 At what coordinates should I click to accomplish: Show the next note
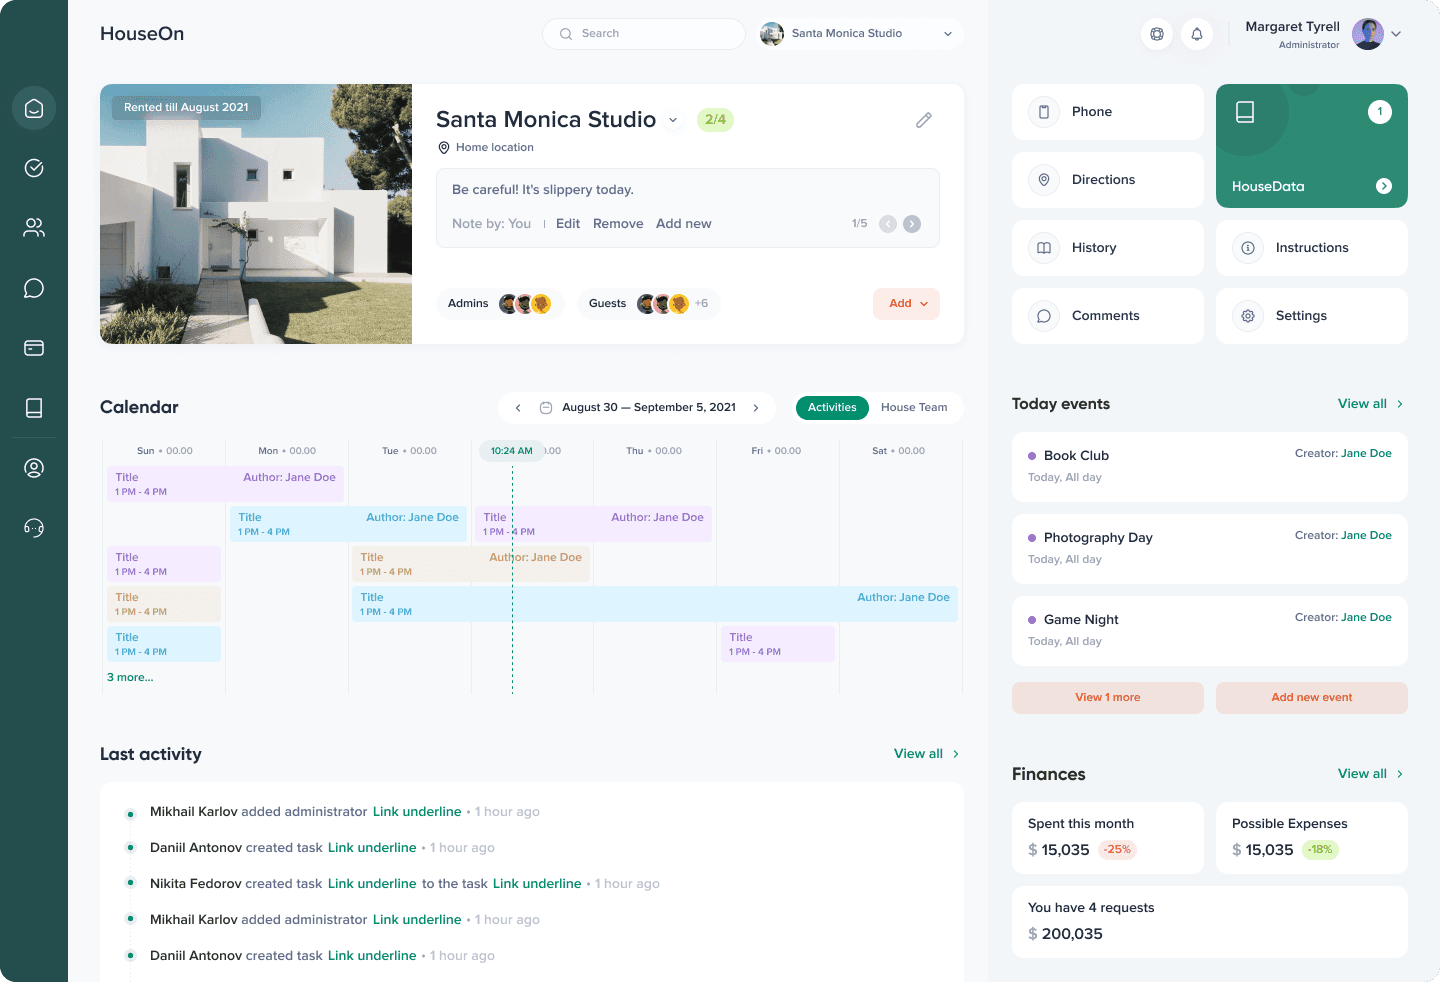pyautogui.click(x=912, y=224)
